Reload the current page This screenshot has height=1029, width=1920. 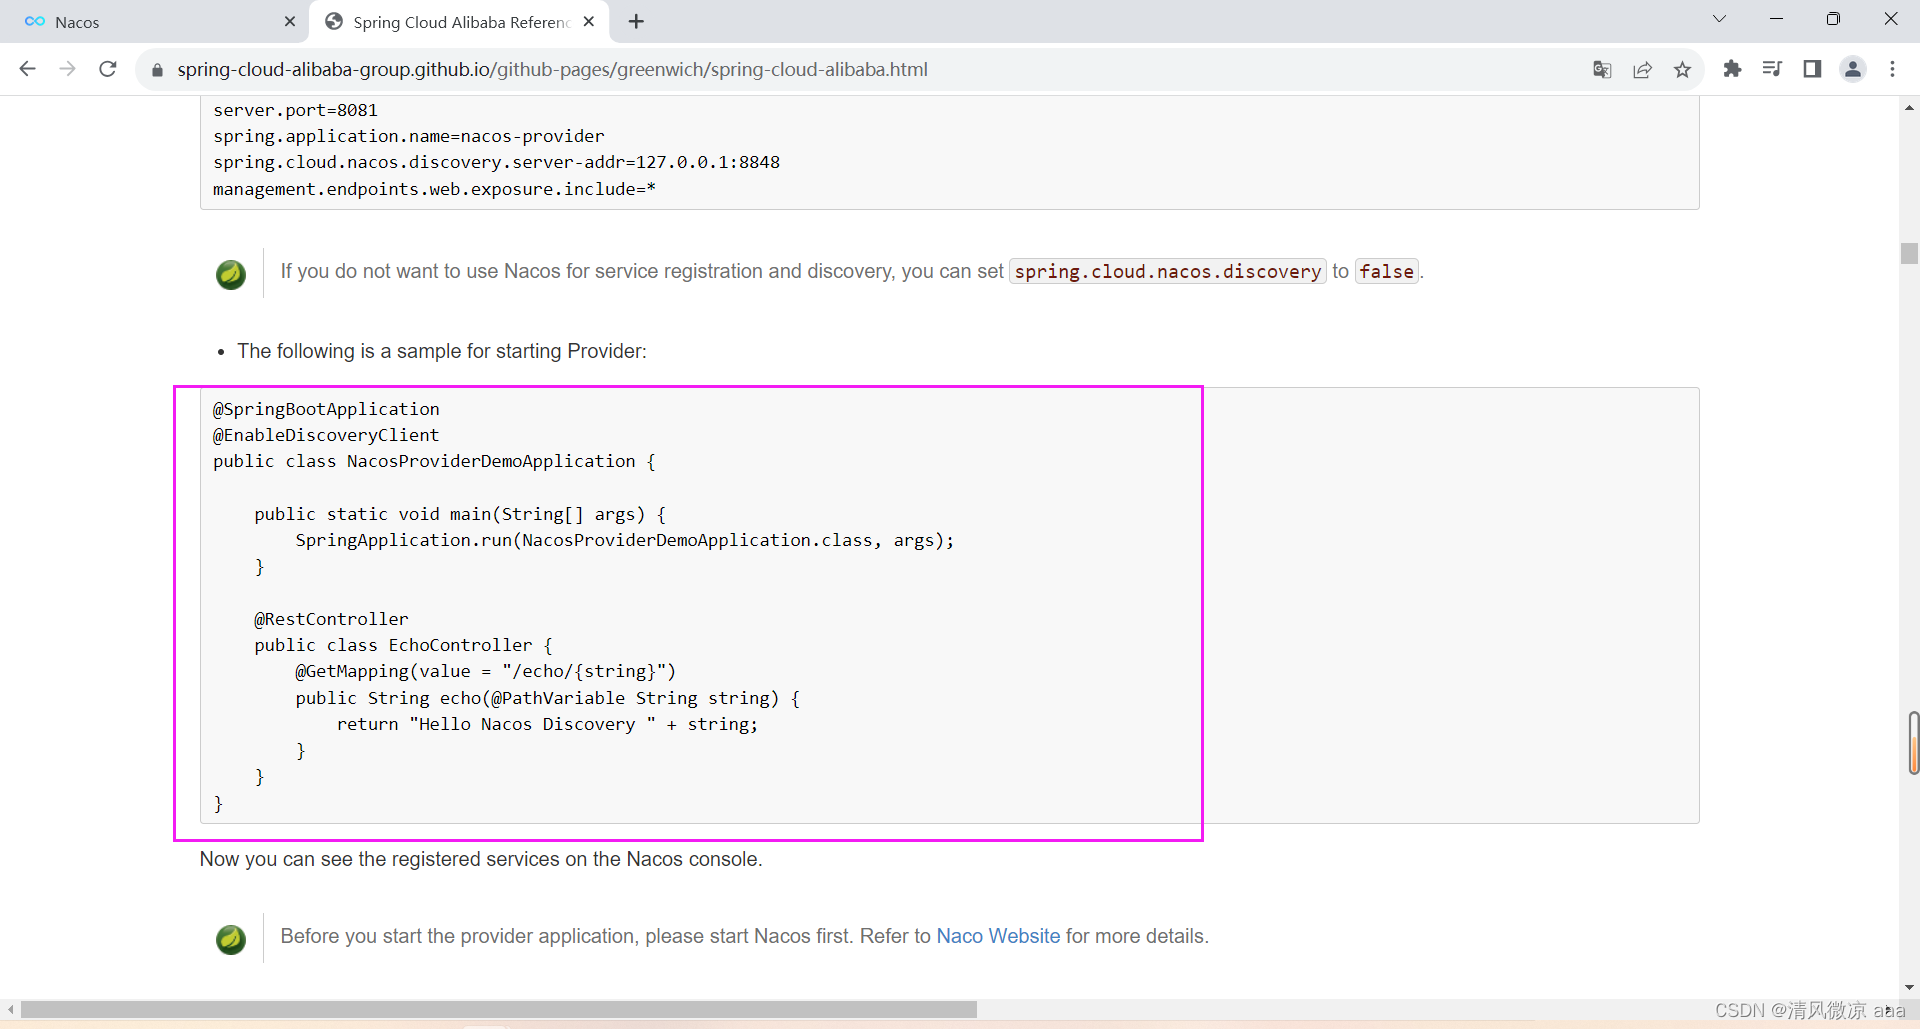pos(108,69)
